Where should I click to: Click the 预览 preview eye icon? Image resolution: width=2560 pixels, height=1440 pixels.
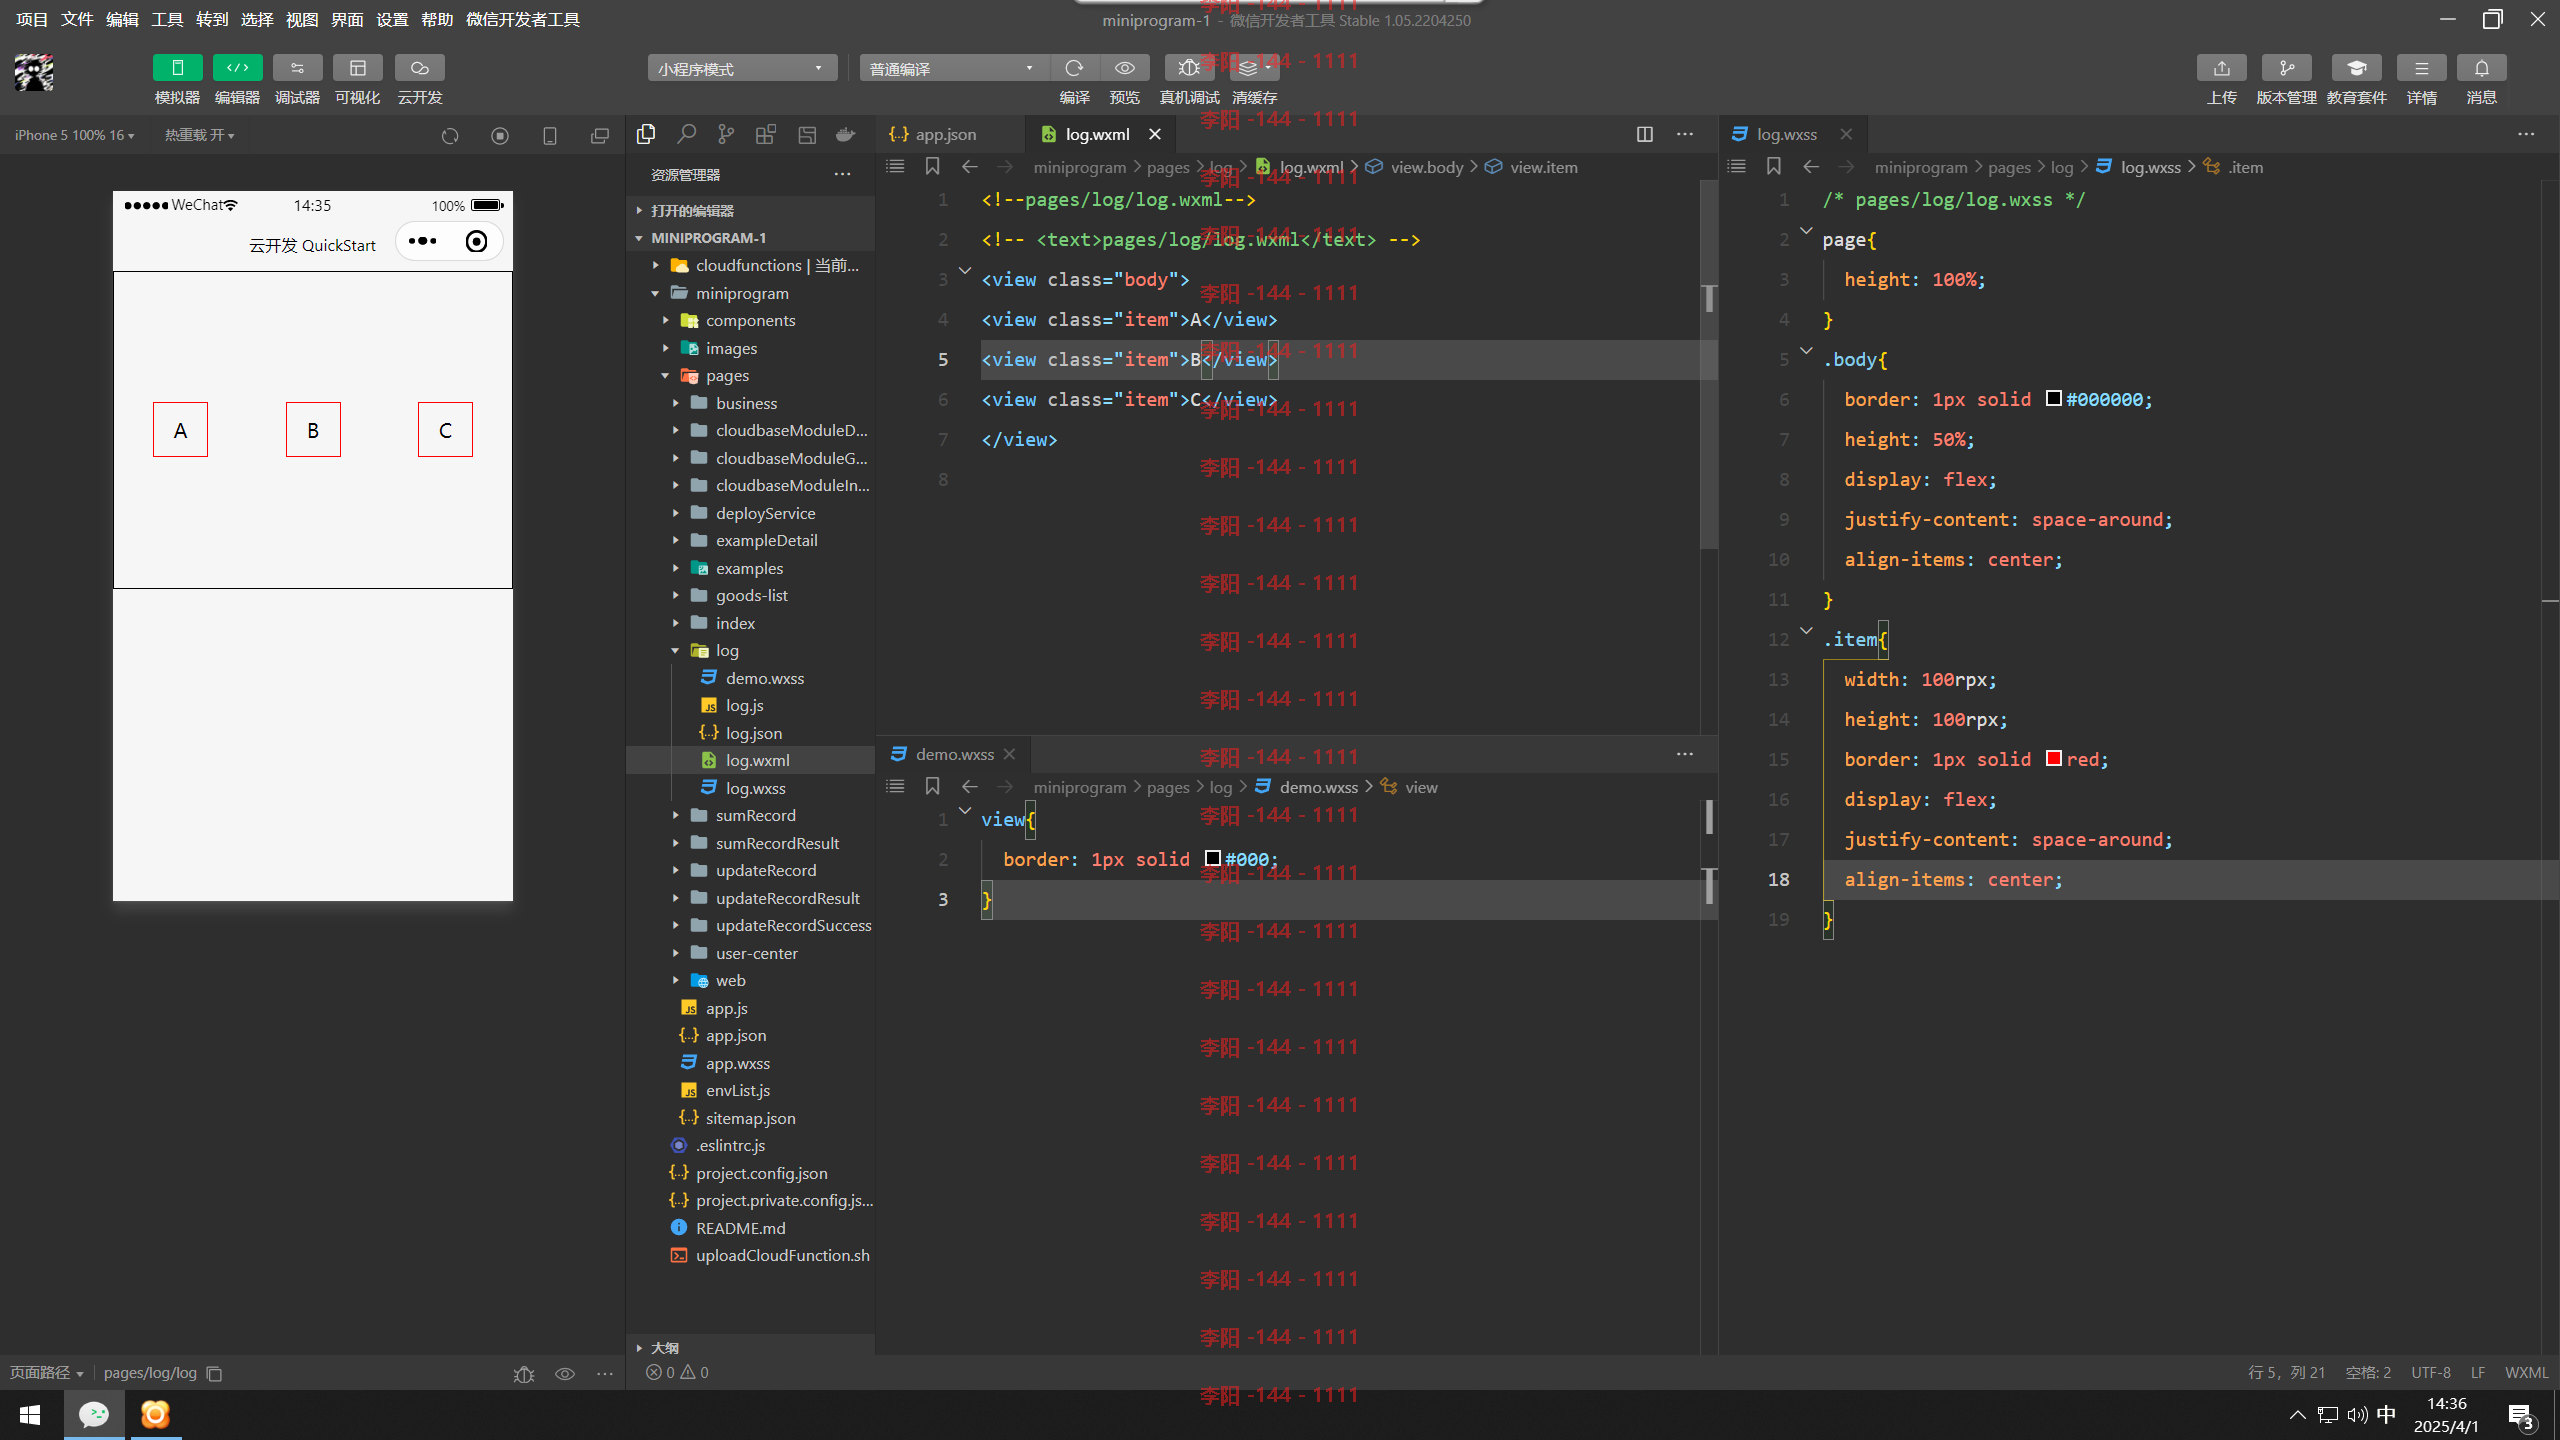[x=1125, y=68]
